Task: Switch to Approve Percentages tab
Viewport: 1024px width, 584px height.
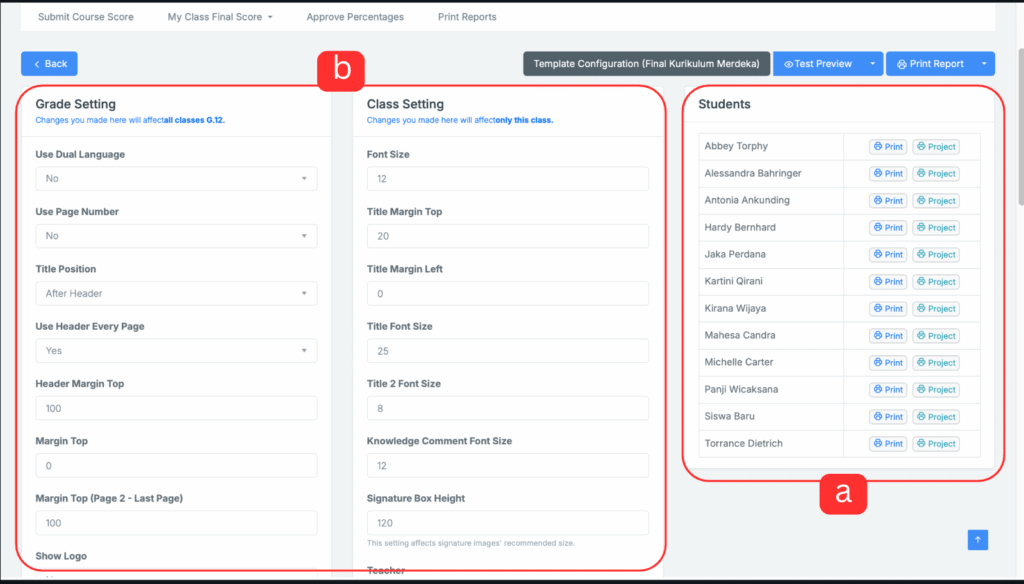Action: tap(355, 17)
